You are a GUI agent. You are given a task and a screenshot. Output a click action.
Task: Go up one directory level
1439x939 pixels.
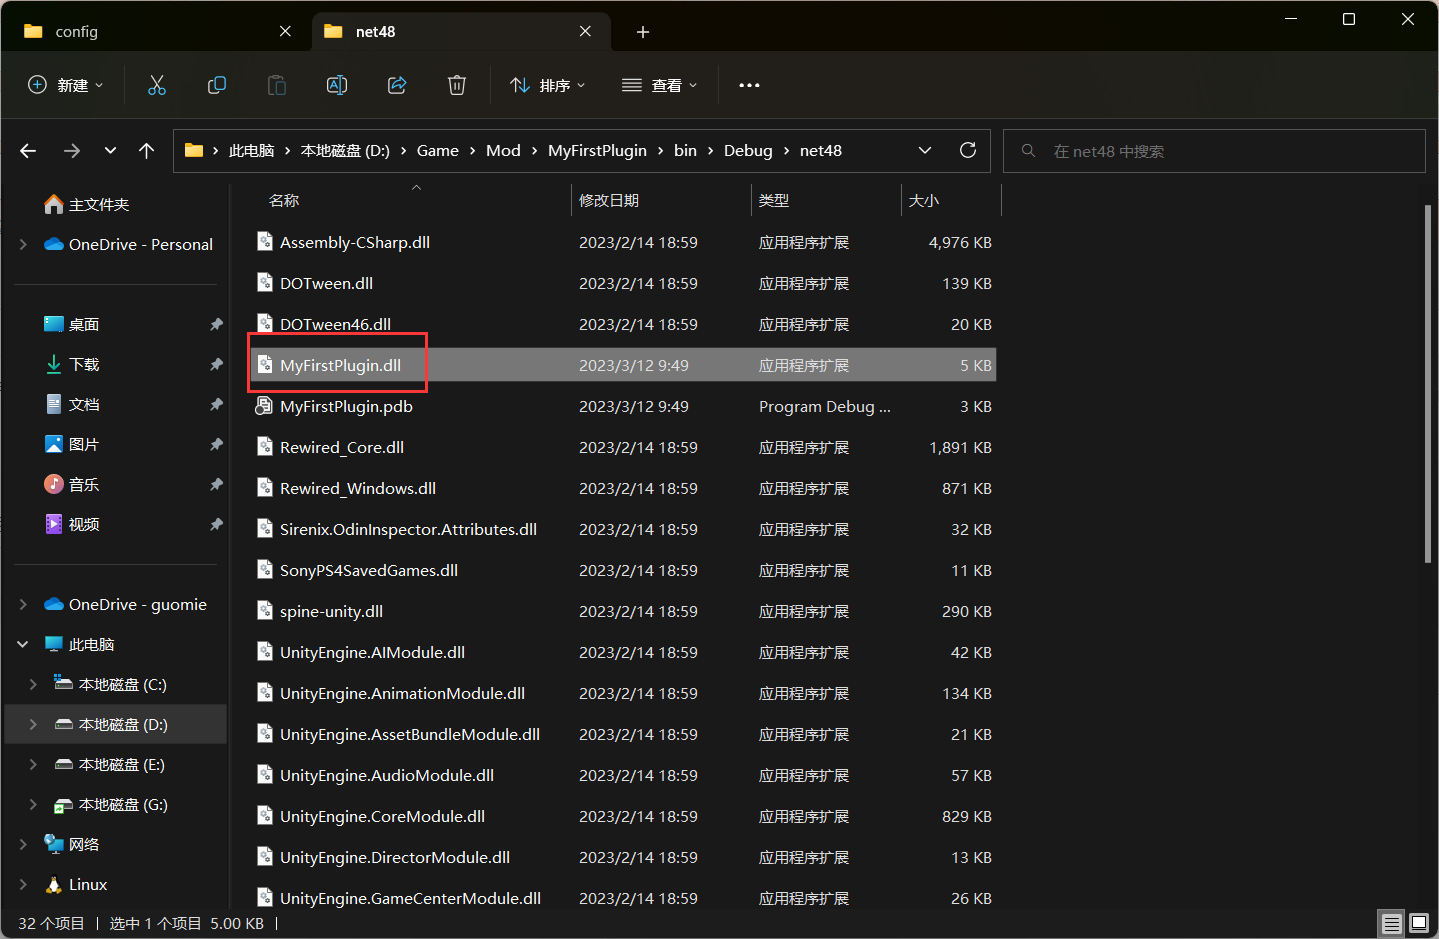[x=147, y=151]
